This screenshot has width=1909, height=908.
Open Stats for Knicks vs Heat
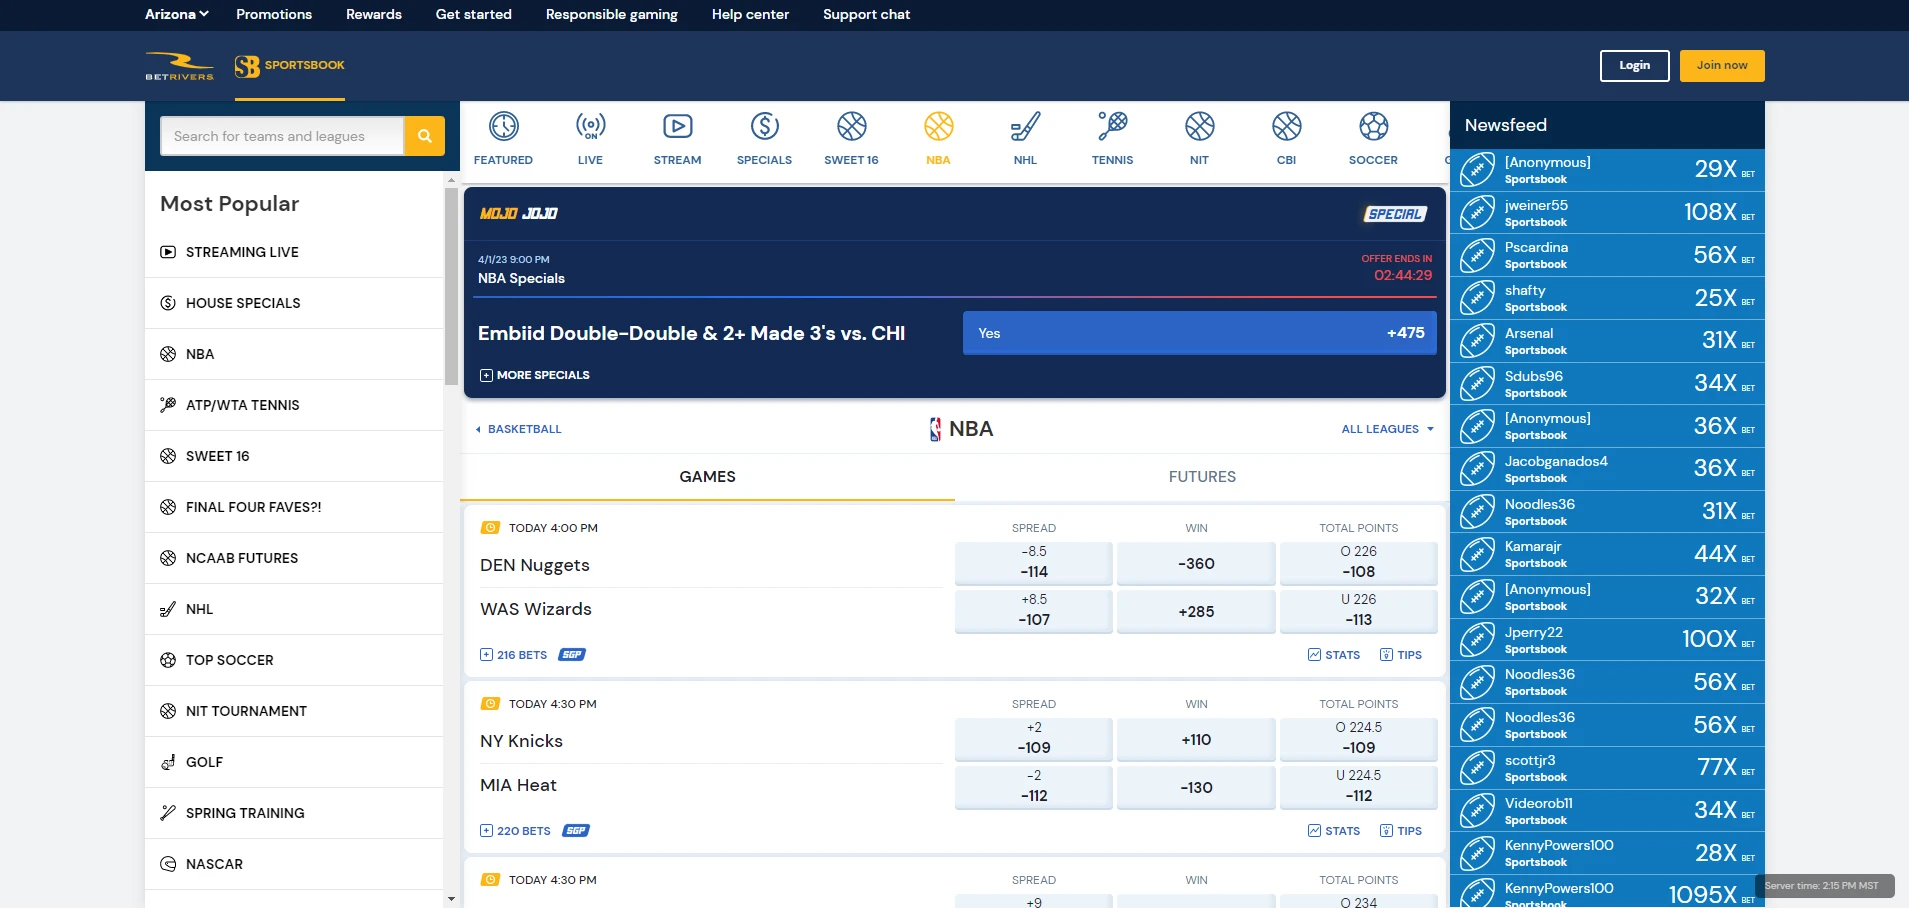[1334, 831]
